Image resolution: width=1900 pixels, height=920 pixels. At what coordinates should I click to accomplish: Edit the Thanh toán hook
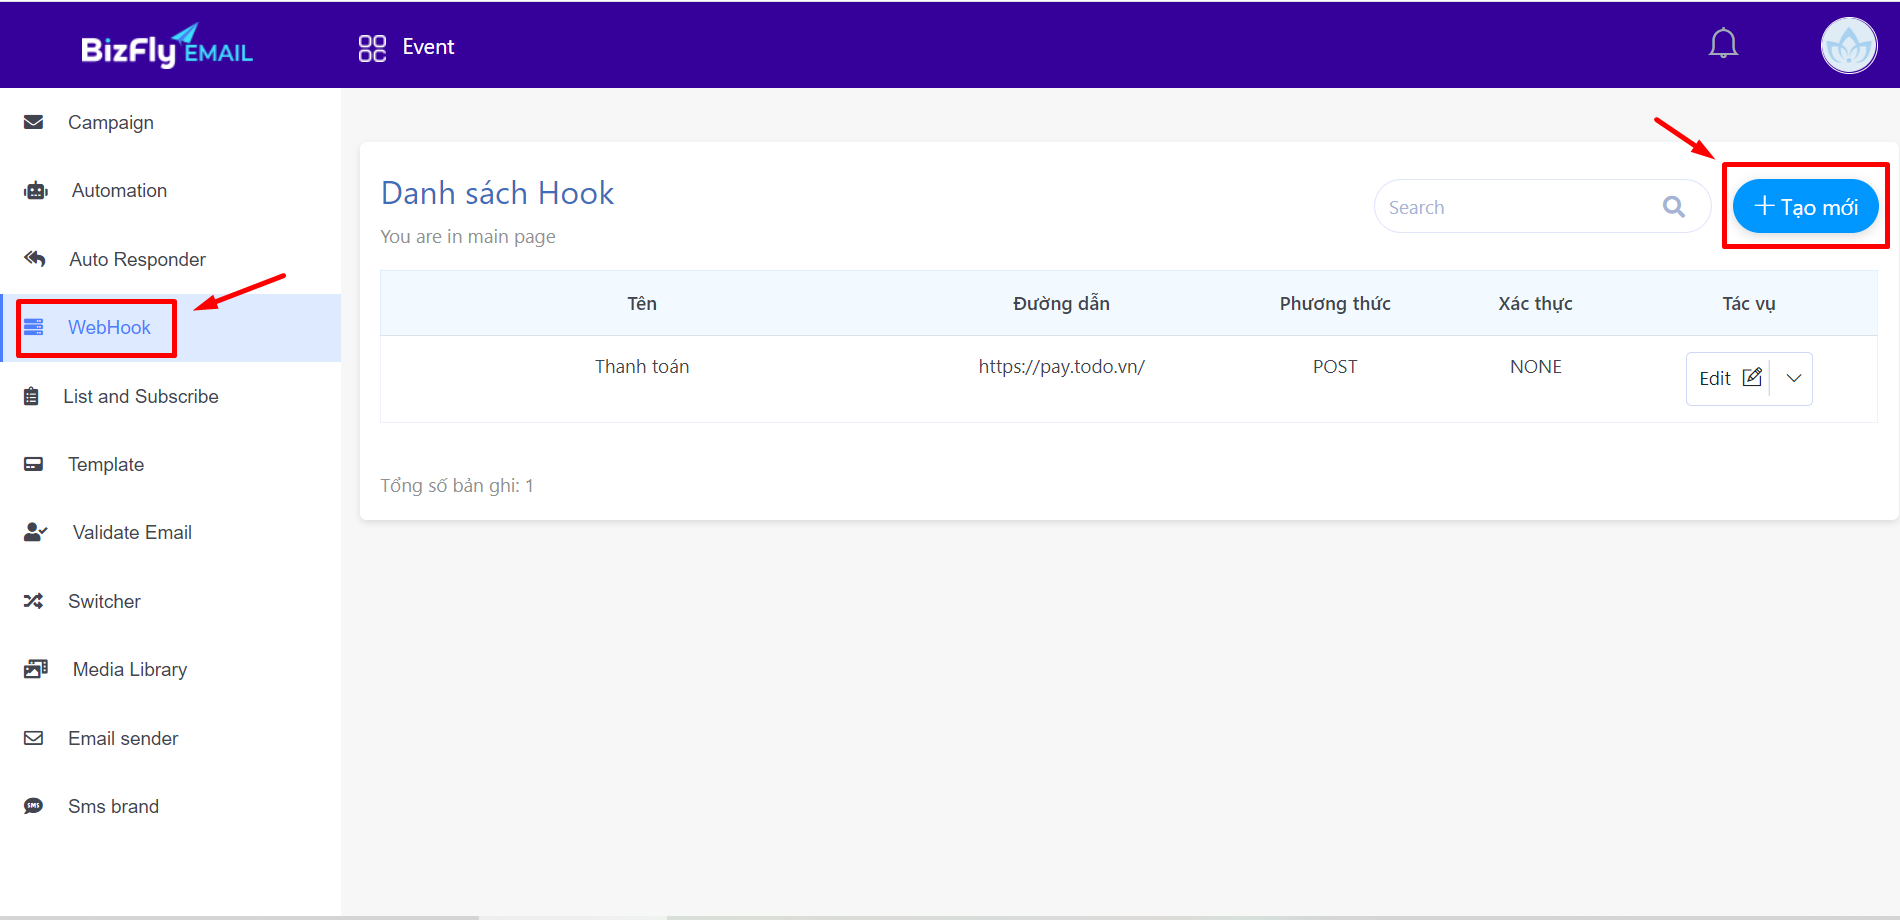tap(1729, 378)
